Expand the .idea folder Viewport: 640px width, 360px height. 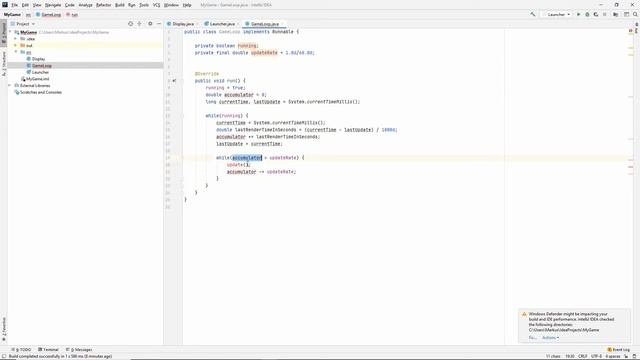tap(16, 39)
